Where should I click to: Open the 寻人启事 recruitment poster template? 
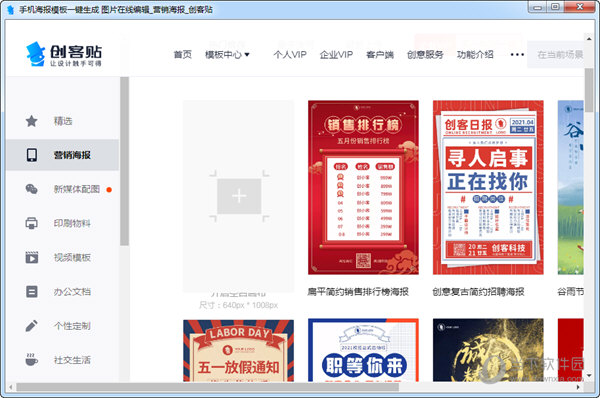tap(488, 188)
